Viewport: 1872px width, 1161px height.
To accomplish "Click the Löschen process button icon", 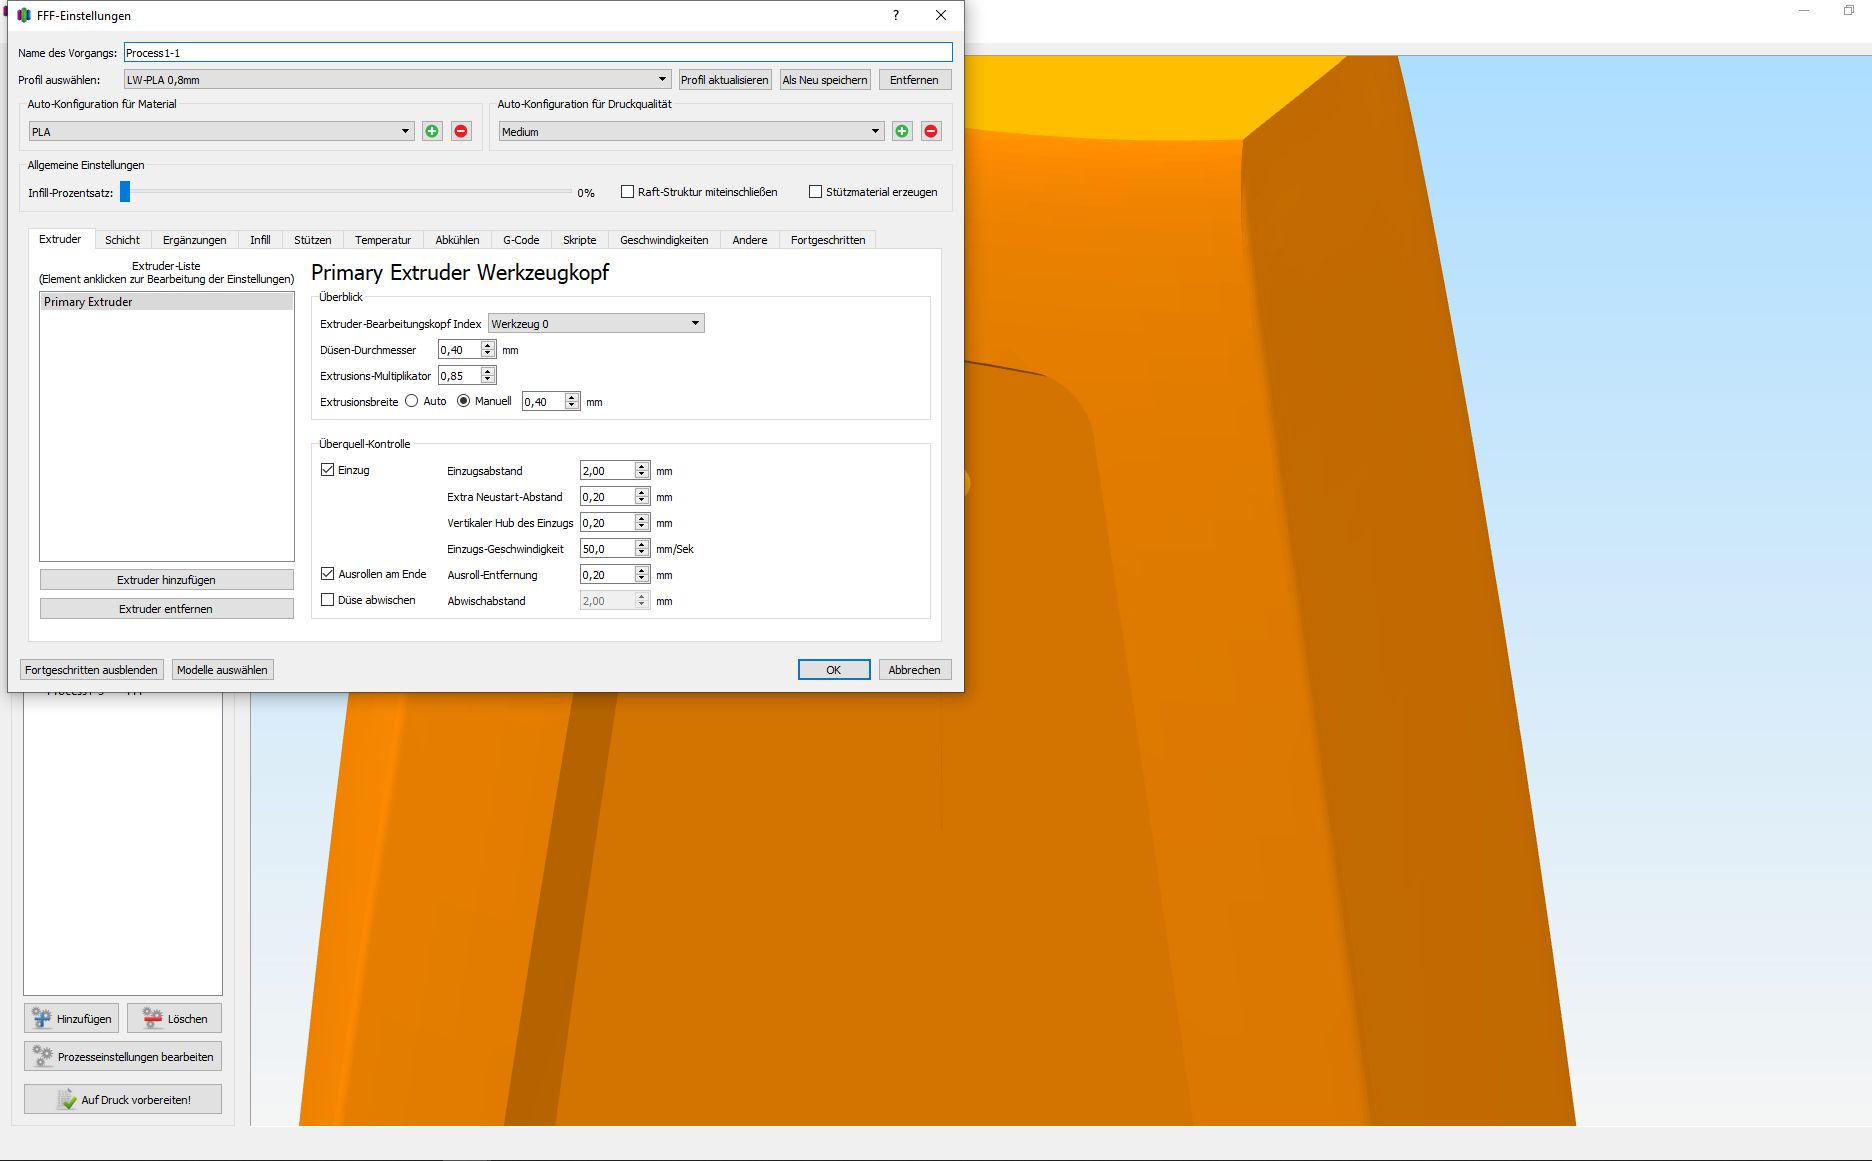I will point(152,1018).
